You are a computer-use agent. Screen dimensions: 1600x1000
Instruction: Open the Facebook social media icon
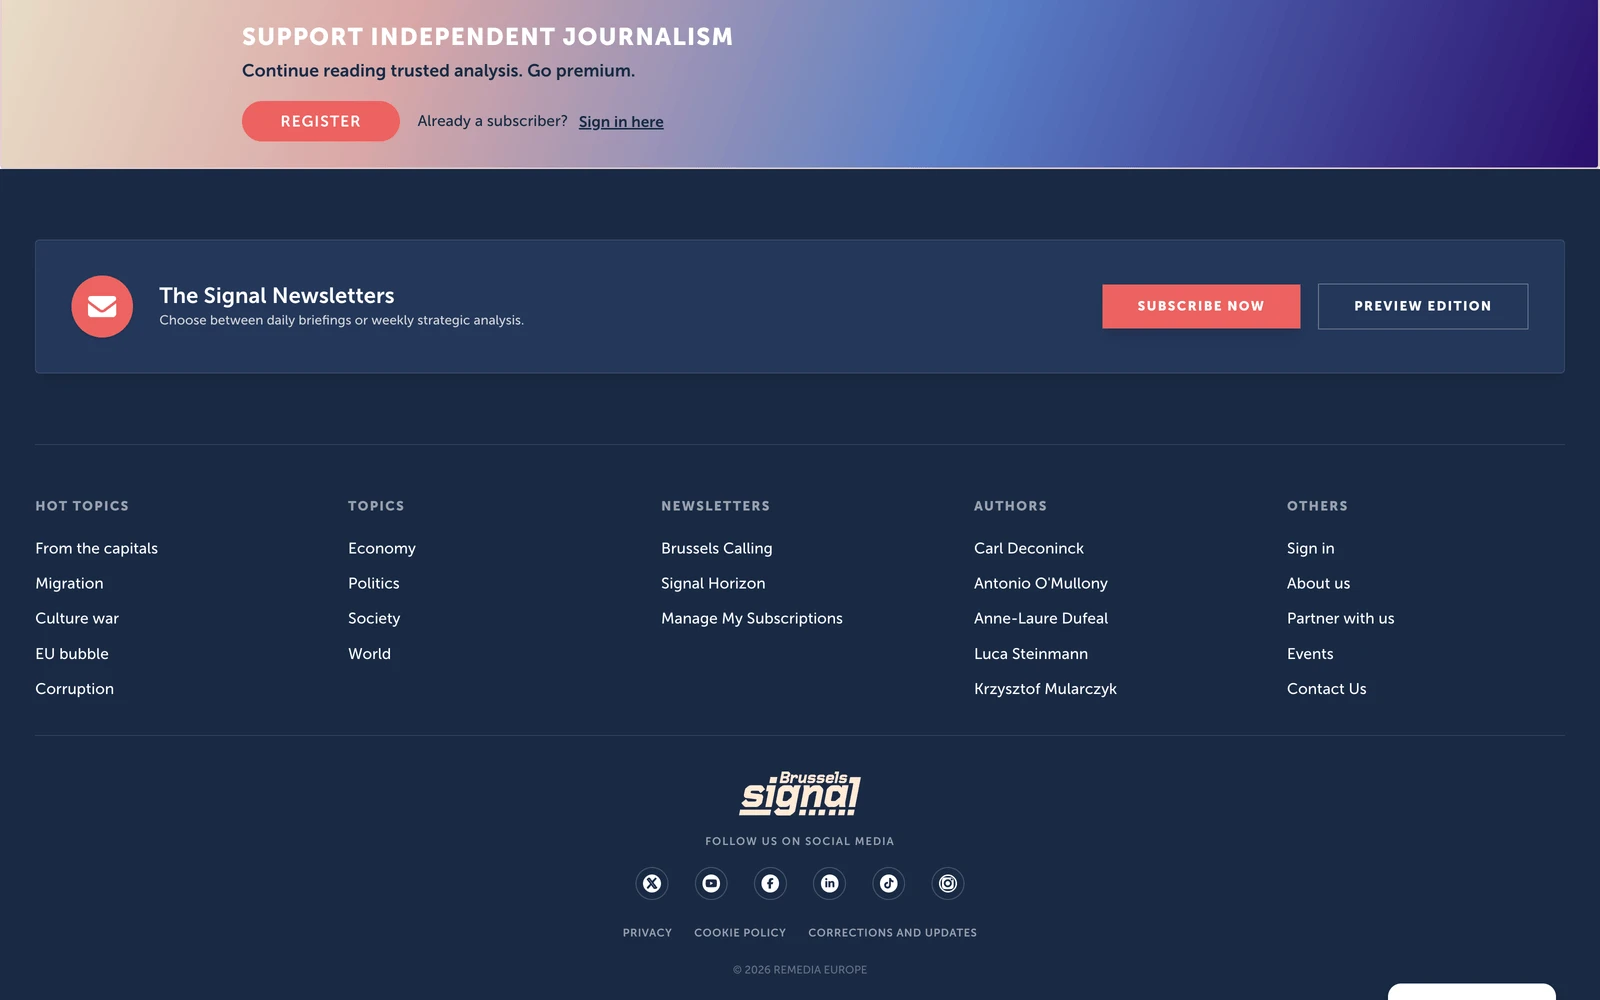click(x=770, y=883)
